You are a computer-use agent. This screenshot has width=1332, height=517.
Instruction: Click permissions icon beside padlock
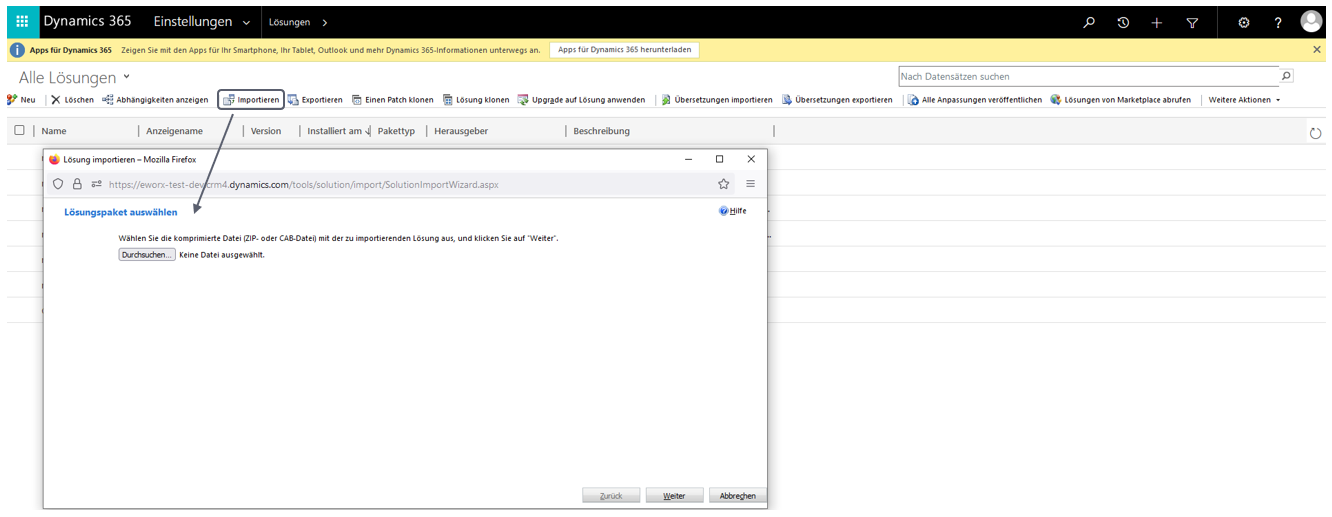[96, 184]
